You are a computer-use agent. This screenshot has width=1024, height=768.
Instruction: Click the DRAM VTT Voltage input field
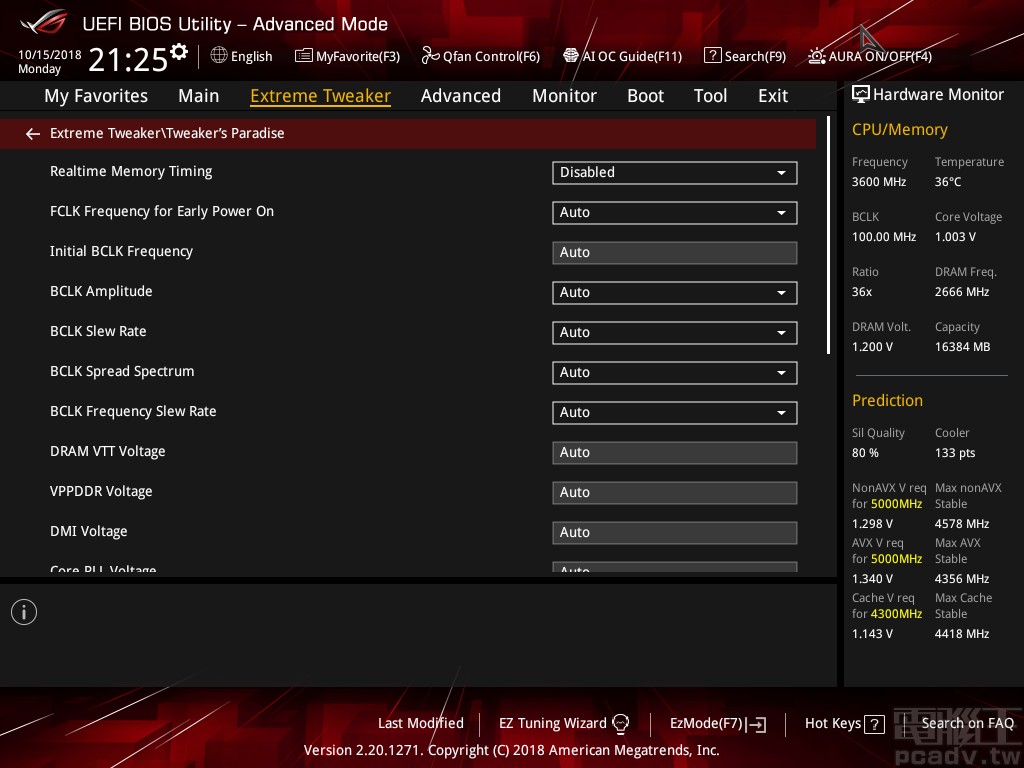674,453
